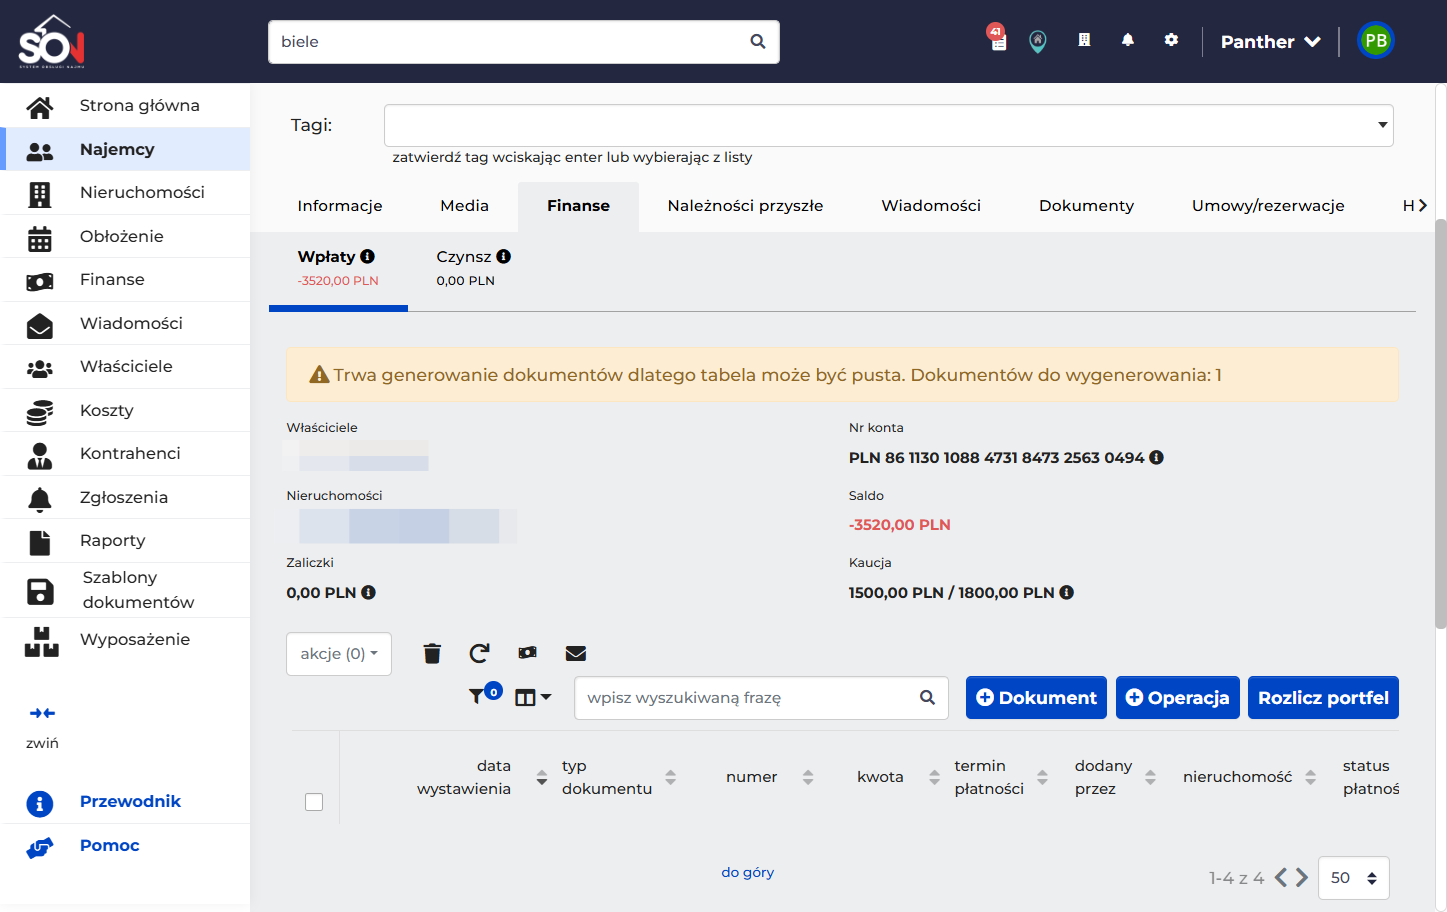Viewport: 1447px width, 912px height.
Task: Click info icon next to Czynsz
Action: point(504,256)
